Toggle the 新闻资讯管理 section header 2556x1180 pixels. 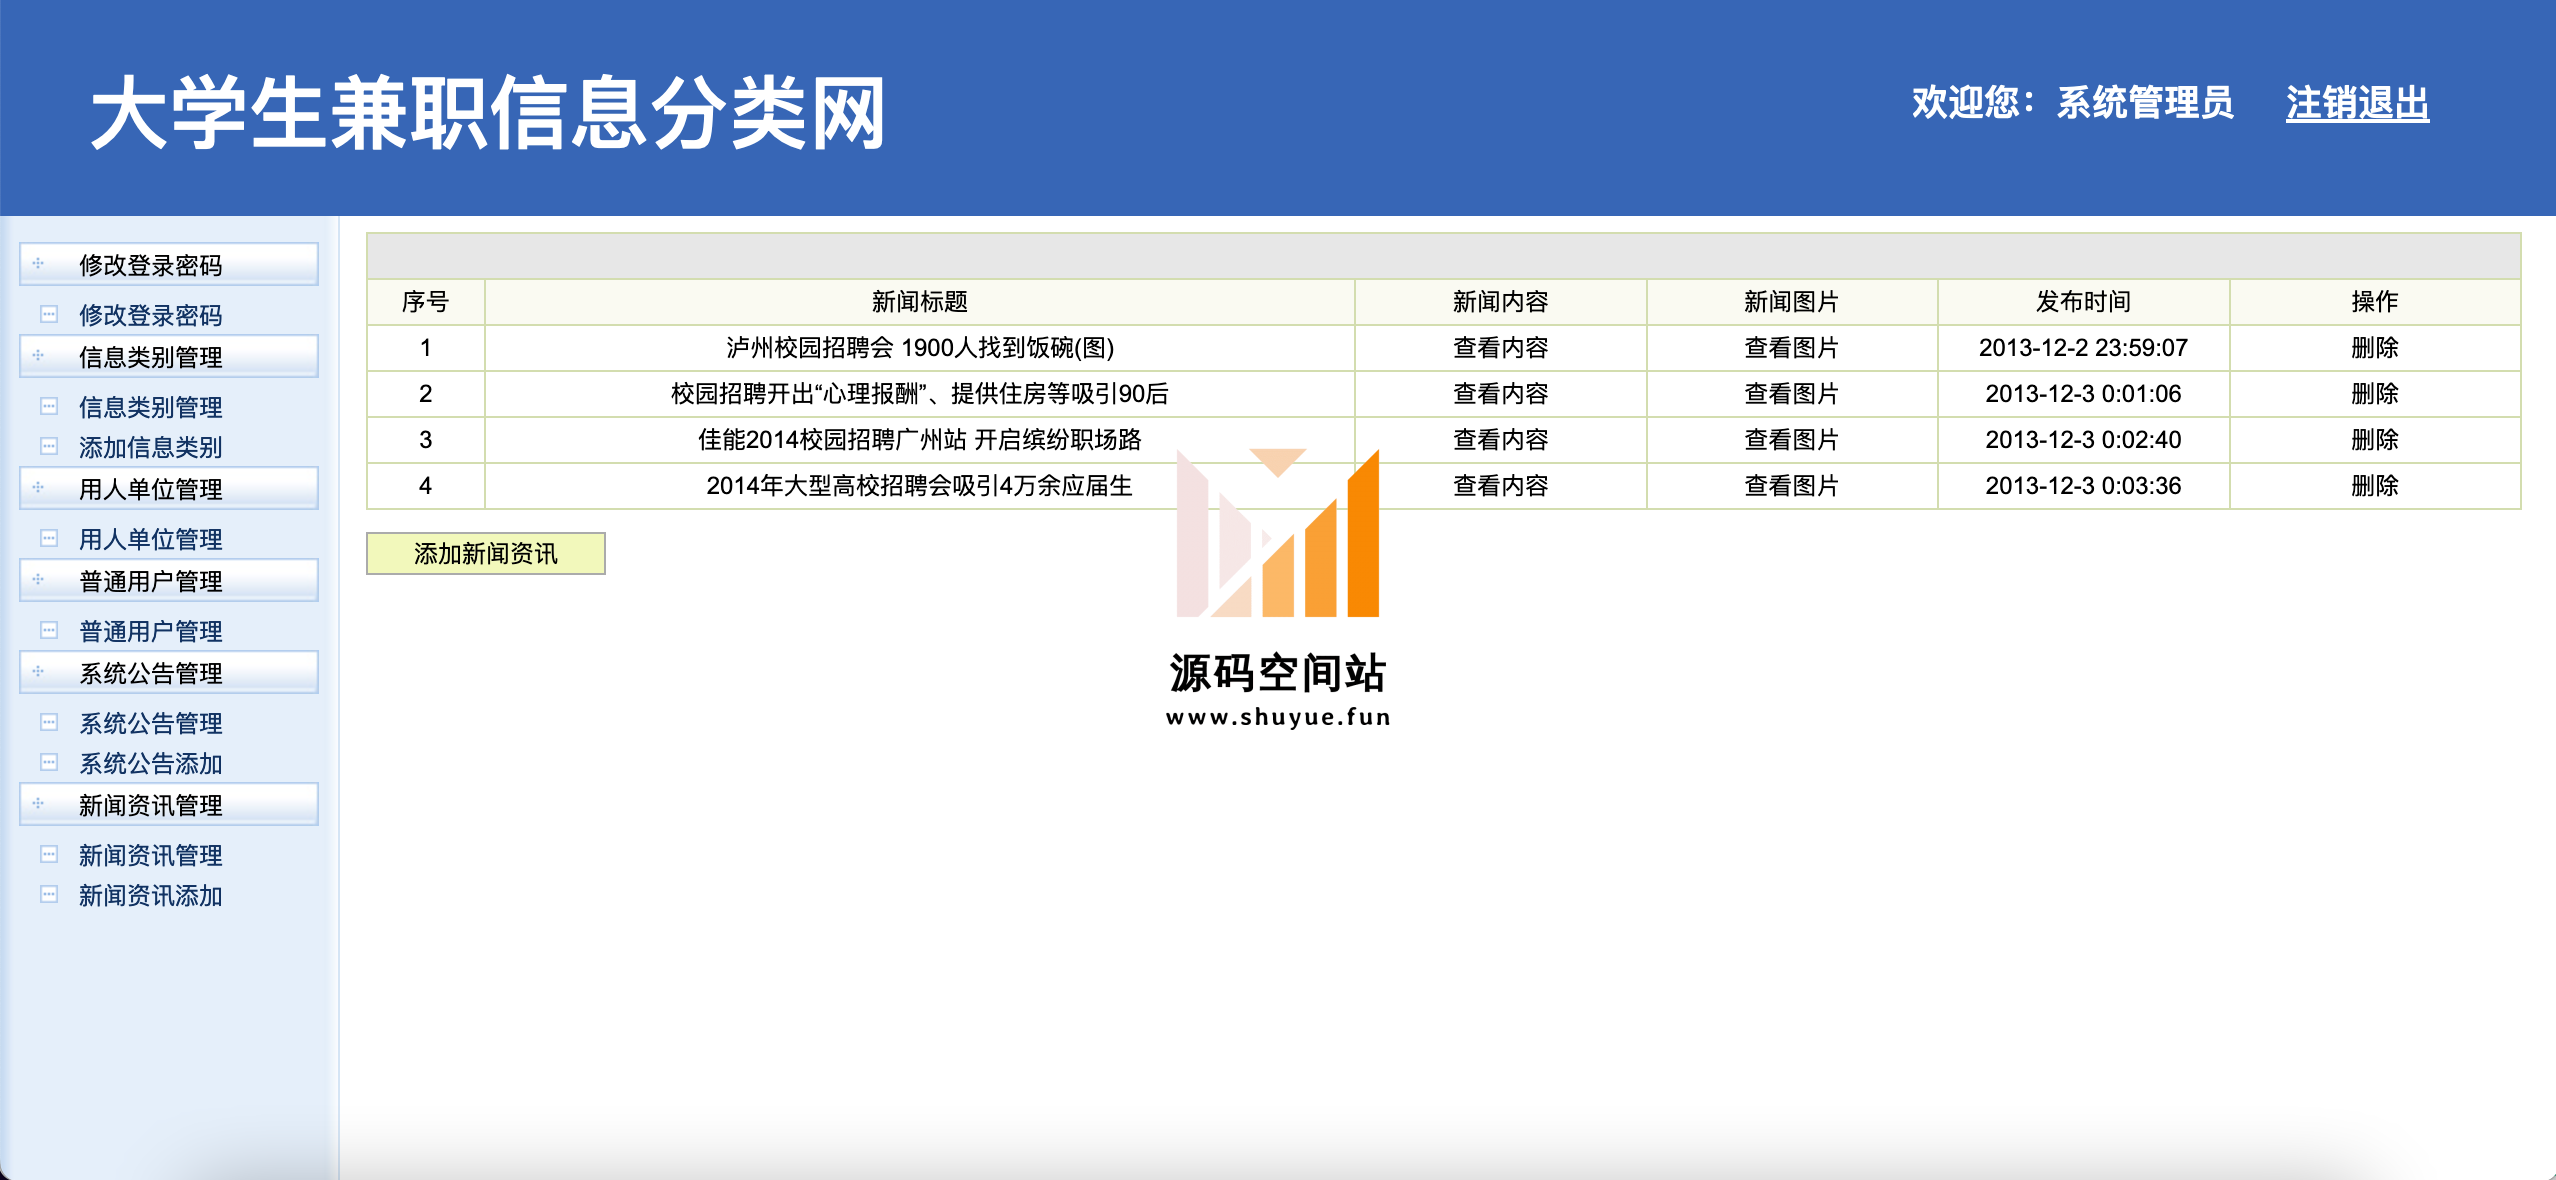pyautogui.click(x=169, y=805)
